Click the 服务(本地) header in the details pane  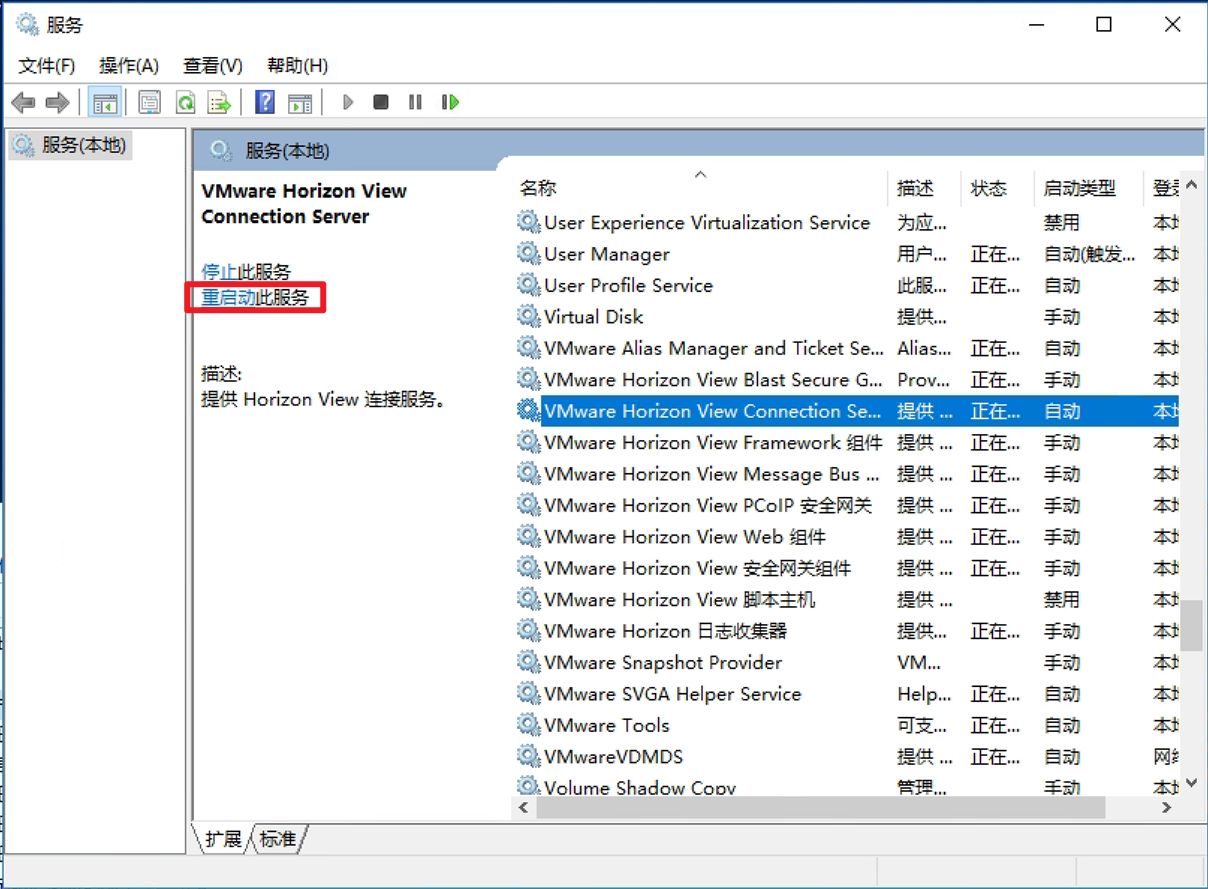point(287,151)
